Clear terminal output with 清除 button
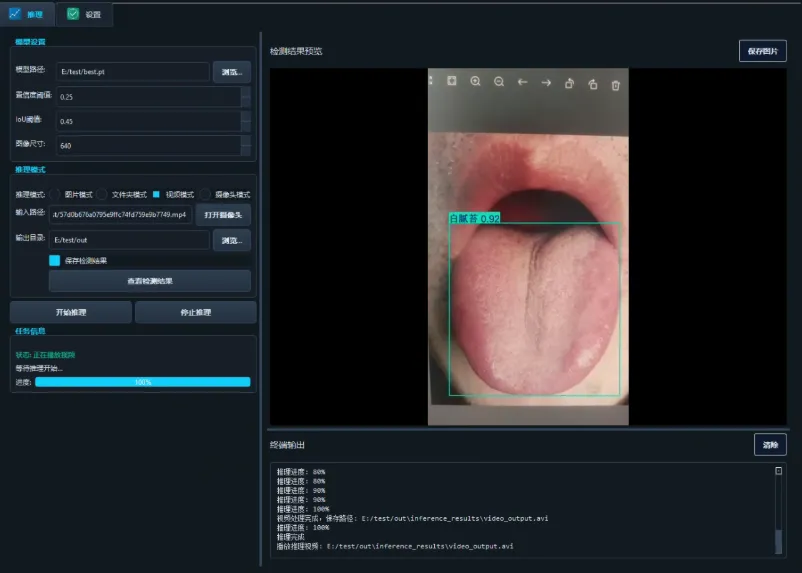Image resolution: width=802 pixels, height=573 pixels. pos(770,445)
